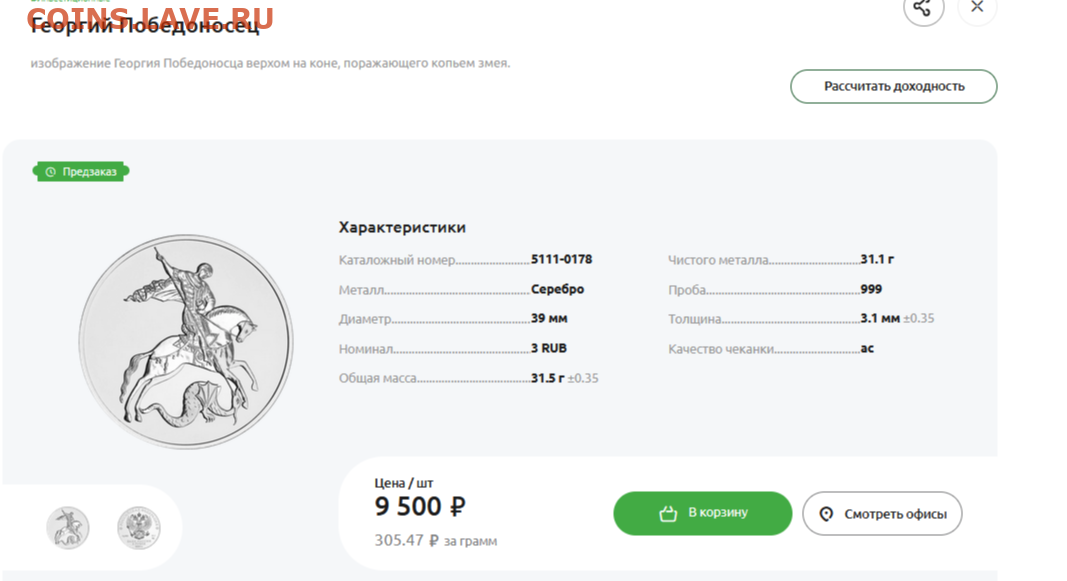The width and height of the screenshot is (1067, 581).
Task: Add the coin with В корзину button
Action: click(x=702, y=513)
